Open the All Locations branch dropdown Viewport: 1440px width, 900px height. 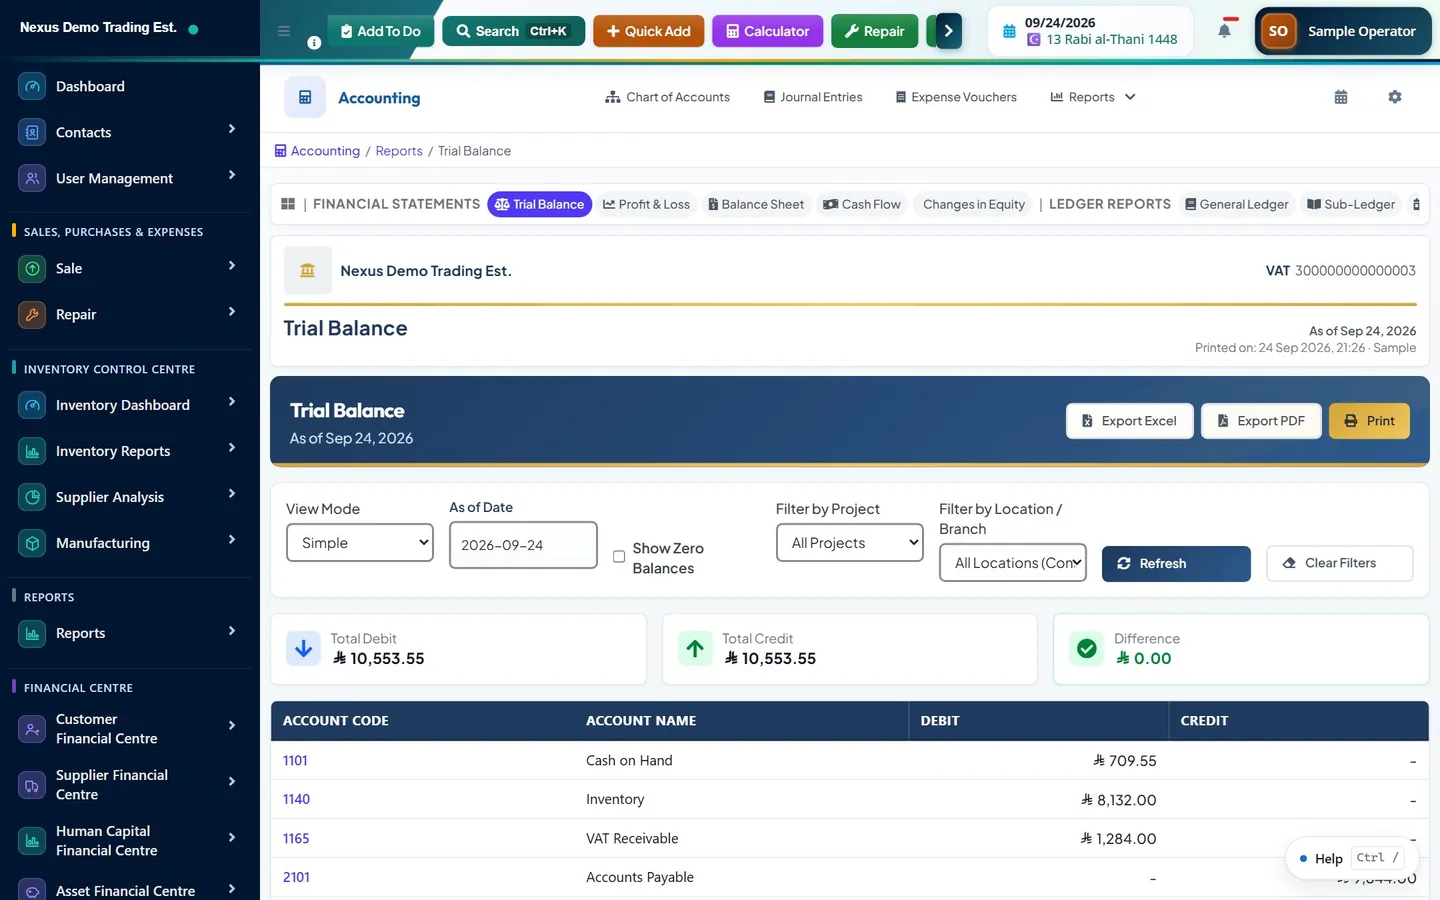click(x=1014, y=563)
